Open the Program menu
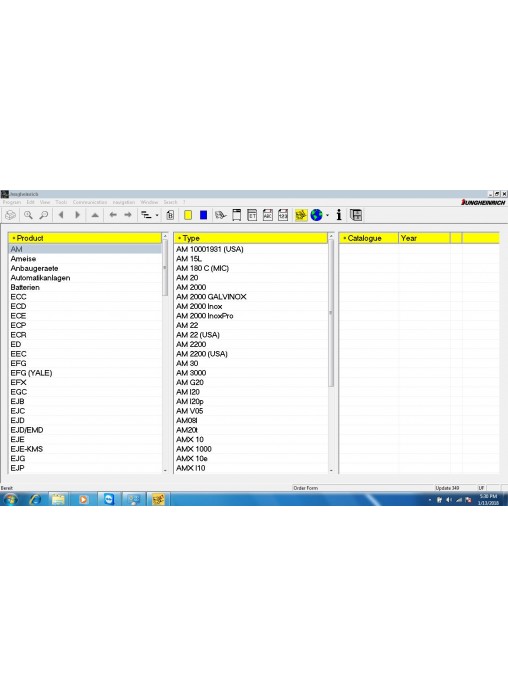The width and height of the screenshot is (508, 696). (12, 202)
